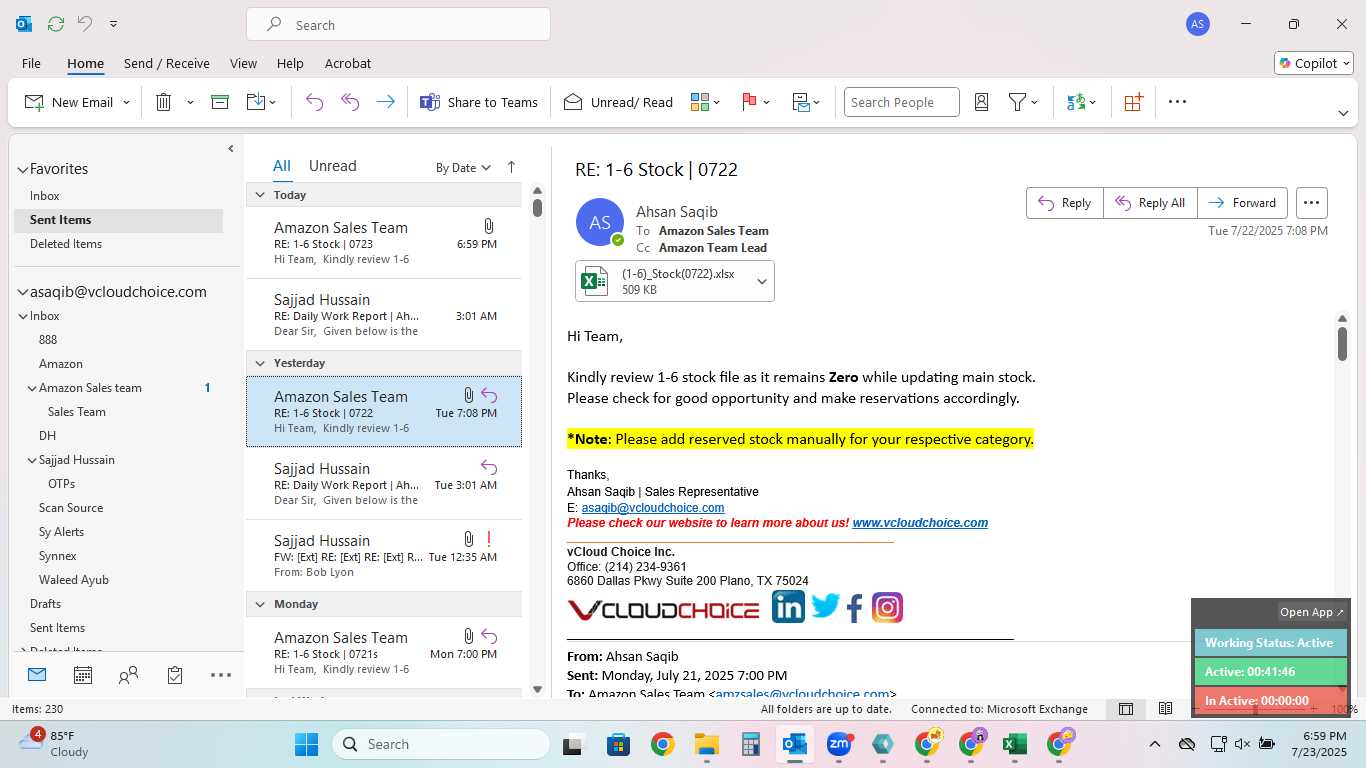Image resolution: width=1366 pixels, height=768 pixels.
Task: Open www.vcloudchoice.com link
Action: [920, 523]
